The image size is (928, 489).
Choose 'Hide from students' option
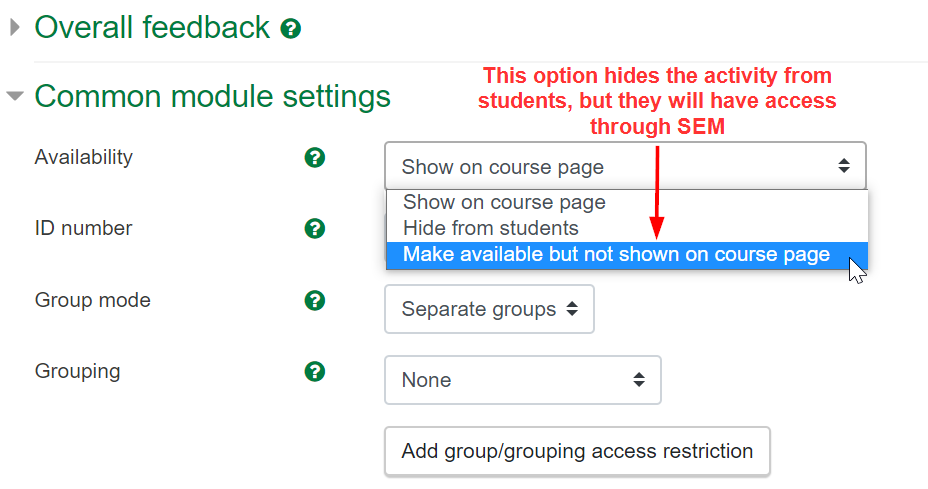pos(490,228)
